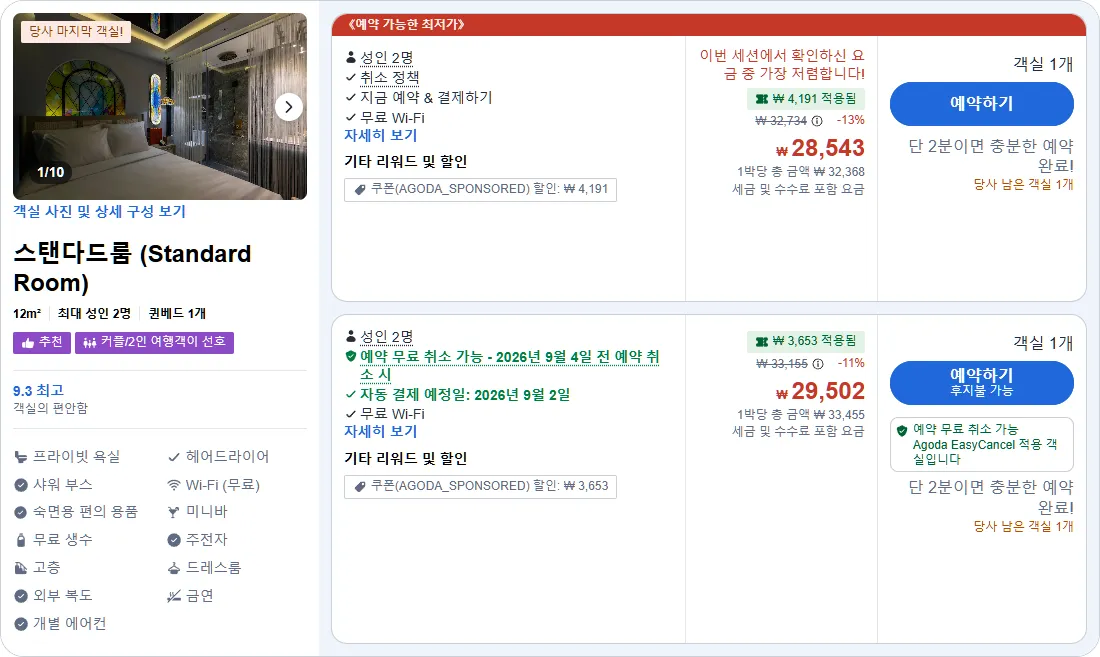
Task: Open the standard room photo thumbnail
Action: 160,107
